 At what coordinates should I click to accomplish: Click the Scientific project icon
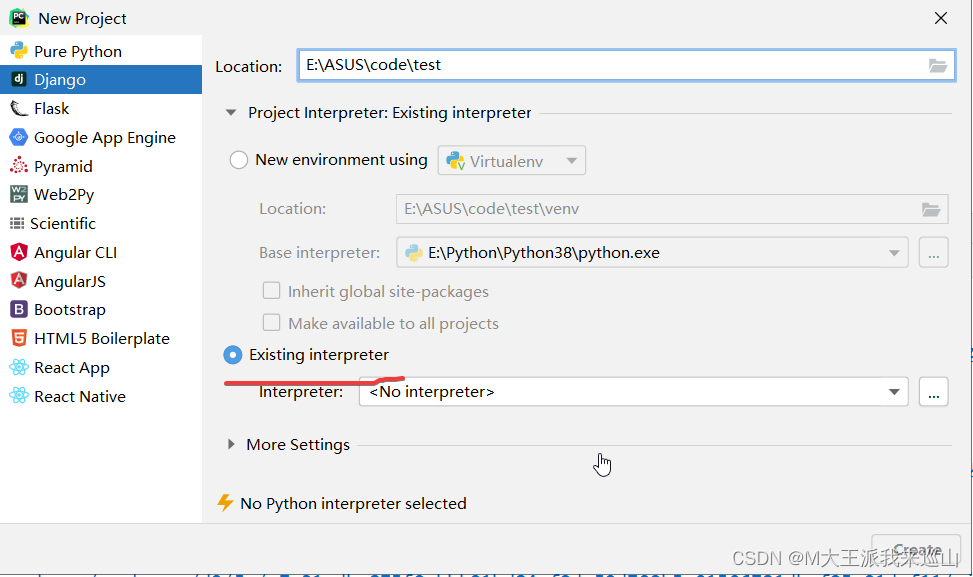(x=17, y=223)
